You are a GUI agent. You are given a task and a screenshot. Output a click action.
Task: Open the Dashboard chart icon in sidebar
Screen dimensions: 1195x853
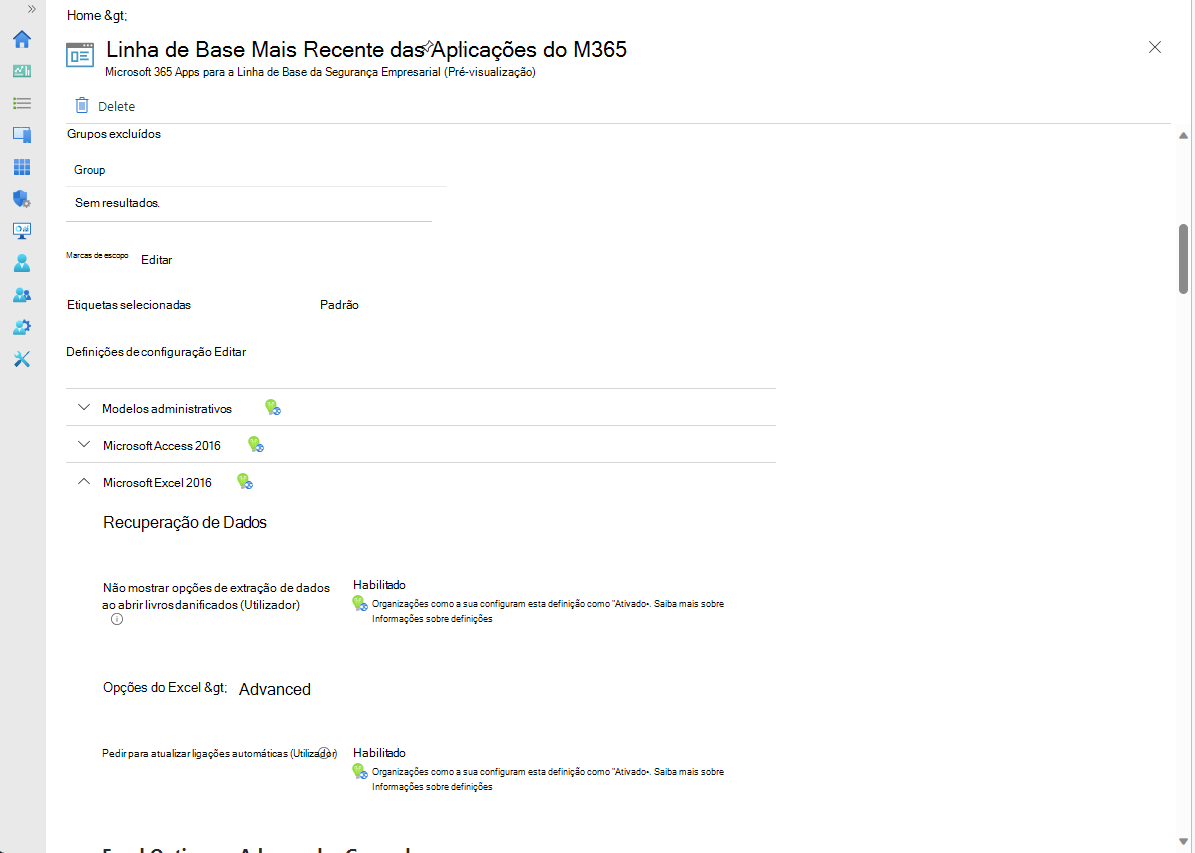(x=22, y=71)
